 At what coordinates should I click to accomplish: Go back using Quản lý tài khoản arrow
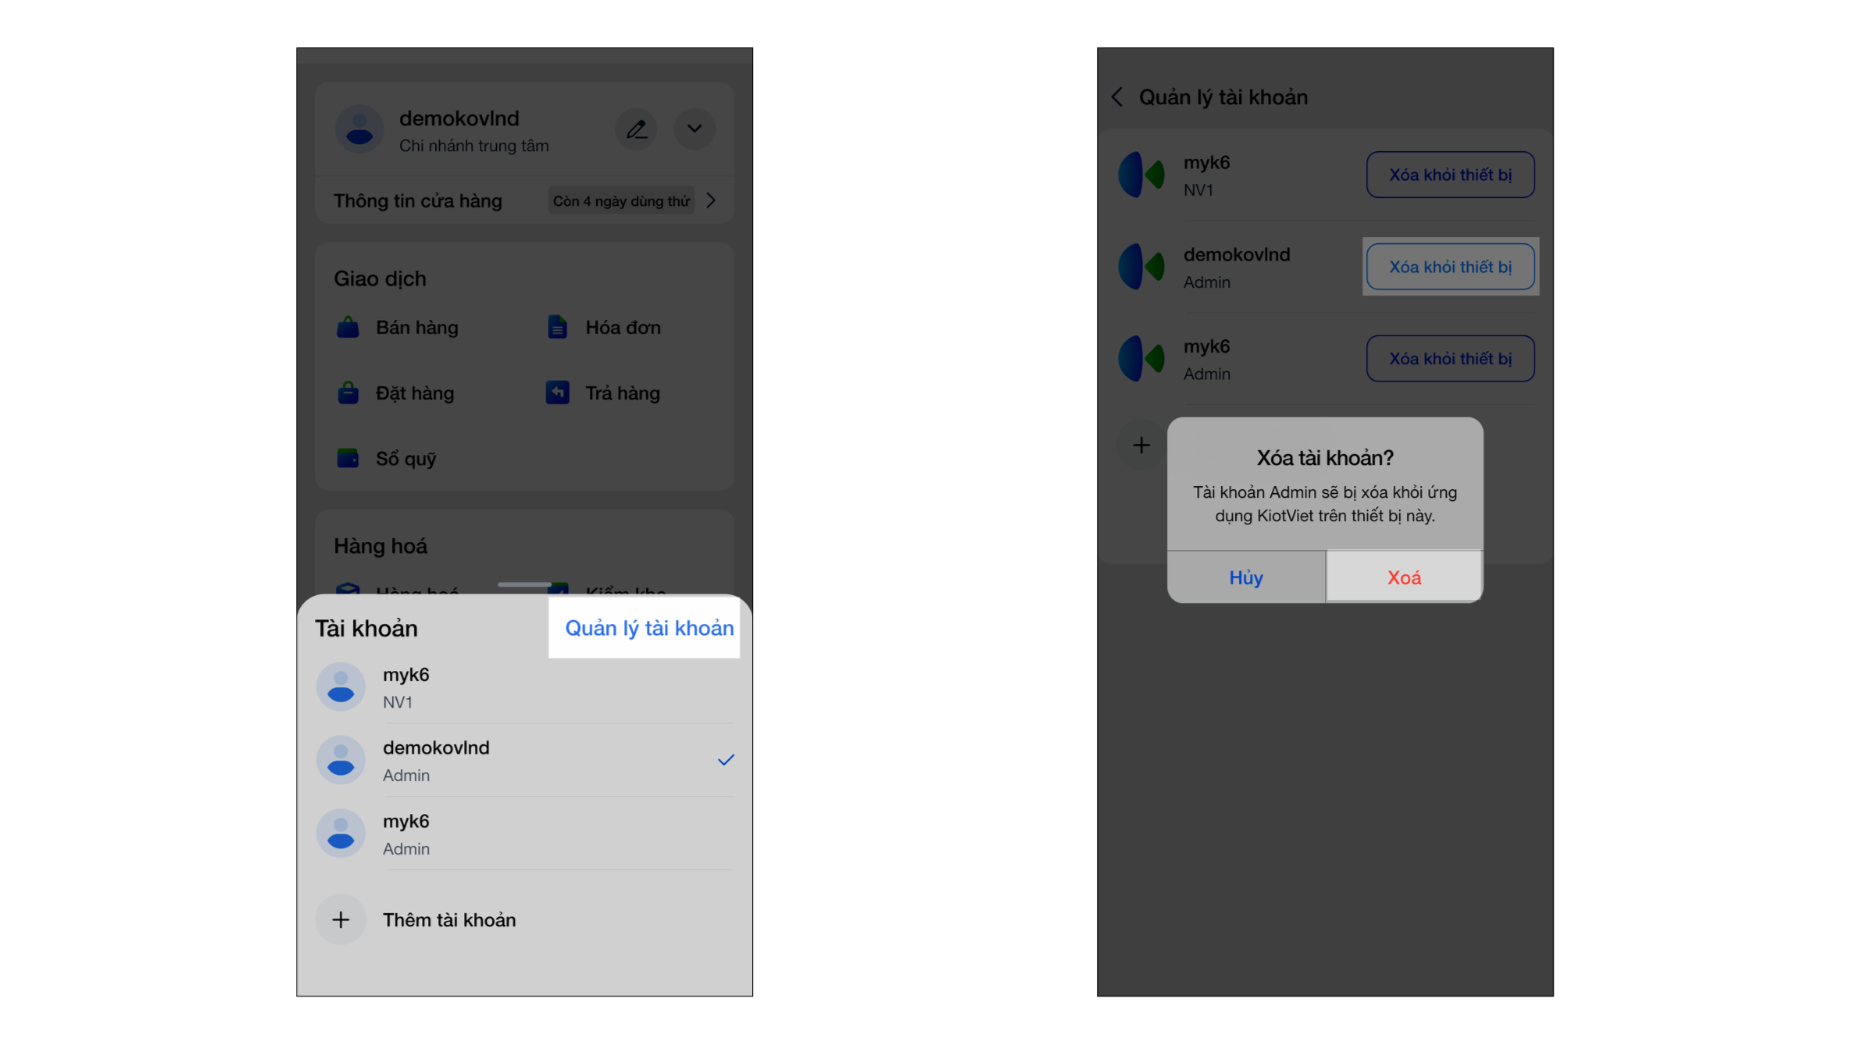pyautogui.click(x=1117, y=97)
